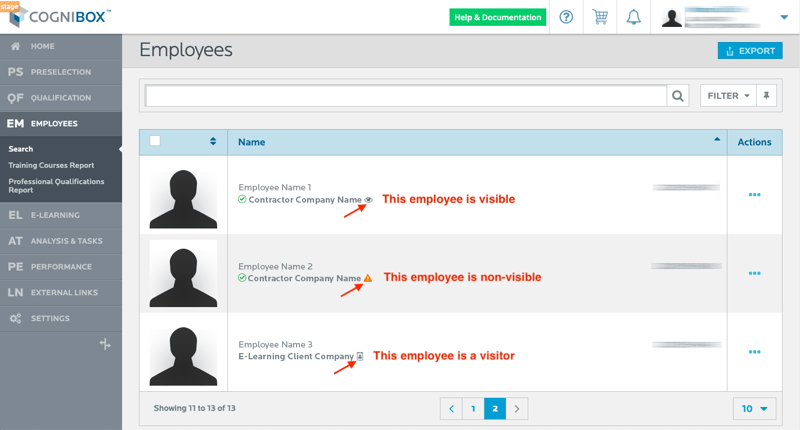Click the Settings gears icon
This screenshot has width=800, height=430.
(15, 318)
